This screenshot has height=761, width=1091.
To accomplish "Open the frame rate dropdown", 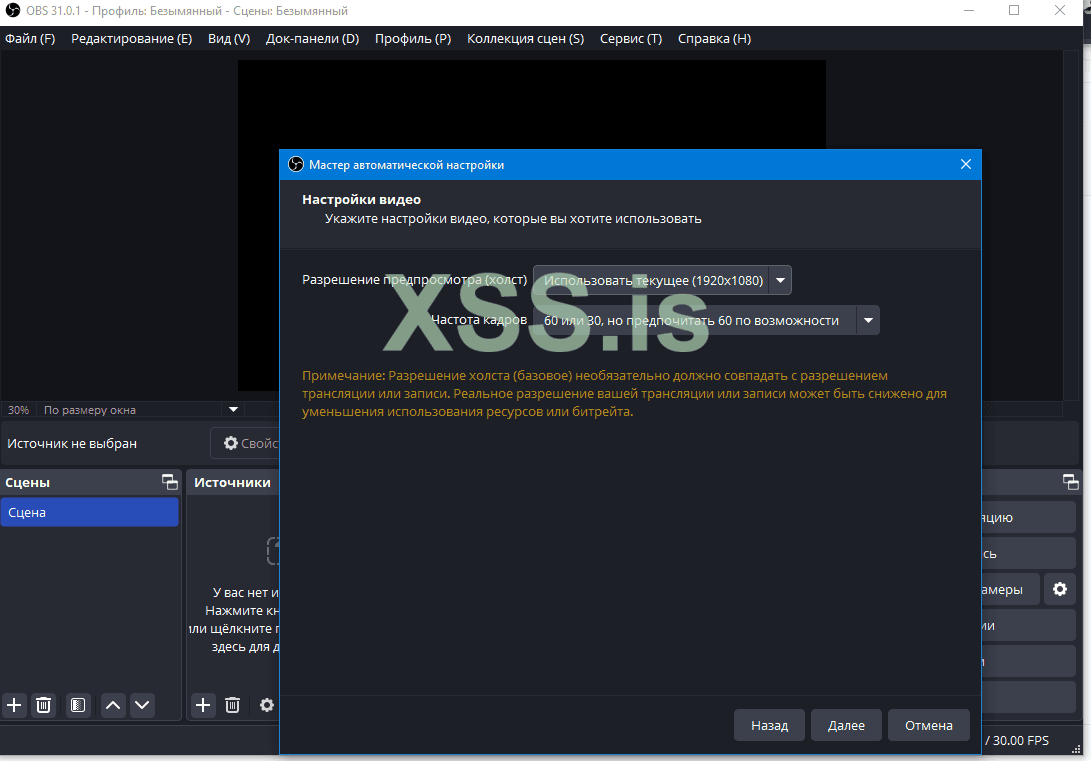I will coord(706,321).
